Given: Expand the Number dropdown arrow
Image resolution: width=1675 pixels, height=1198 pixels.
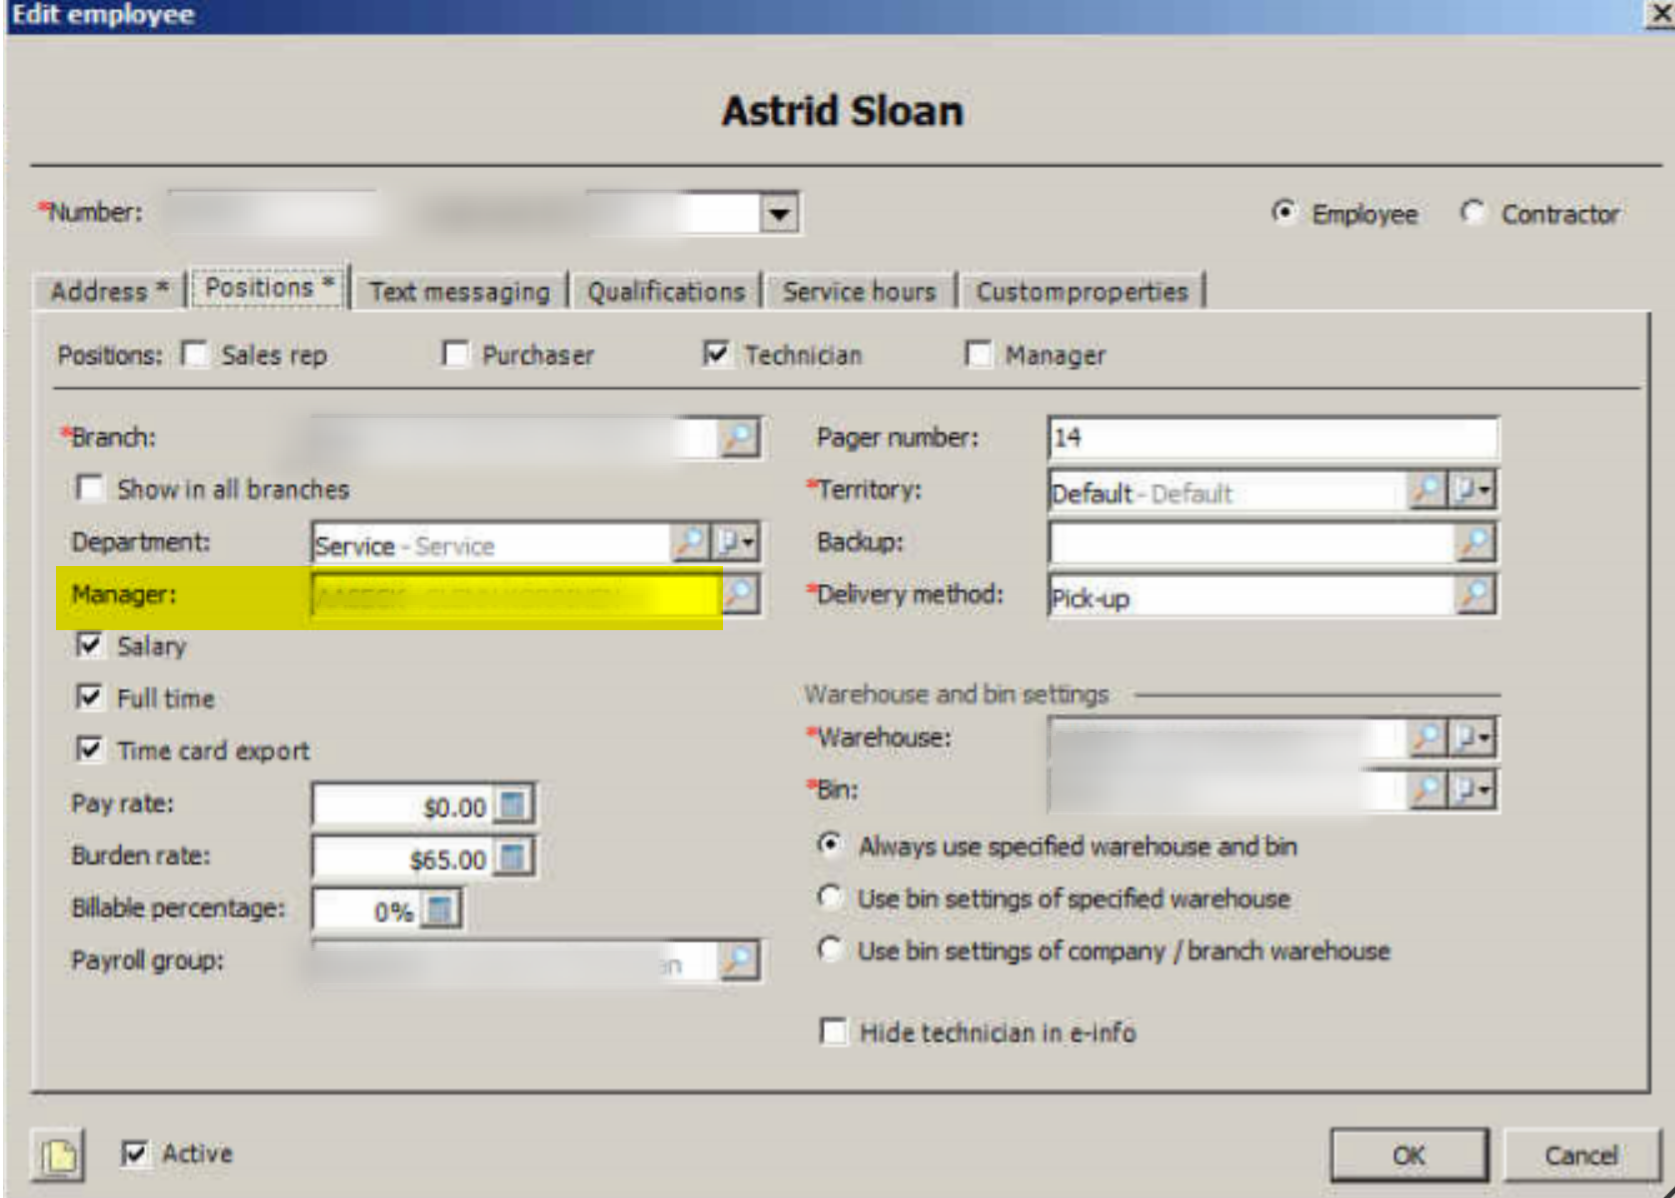Looking at the screenshot, I should [x=778, y=213].
